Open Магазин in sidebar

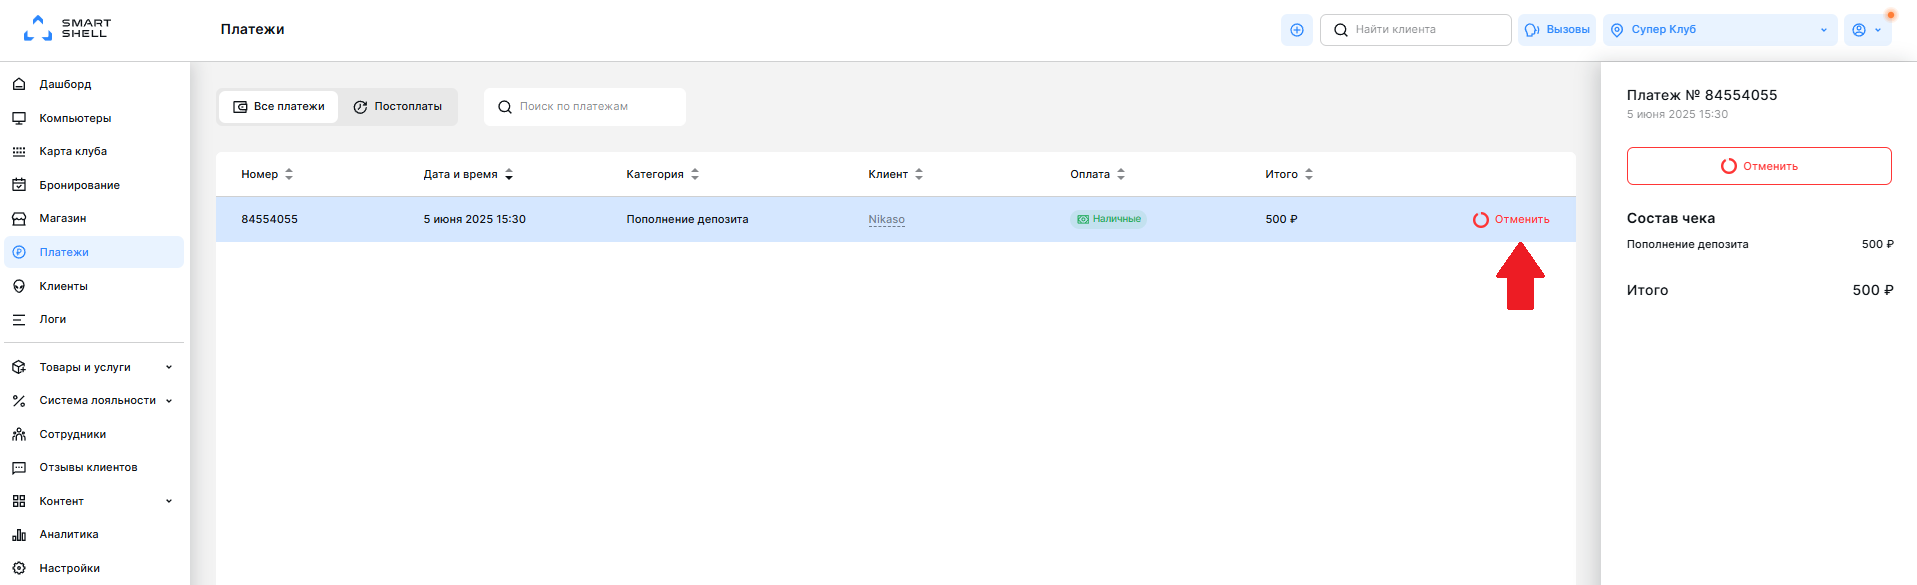coord(62,218)
